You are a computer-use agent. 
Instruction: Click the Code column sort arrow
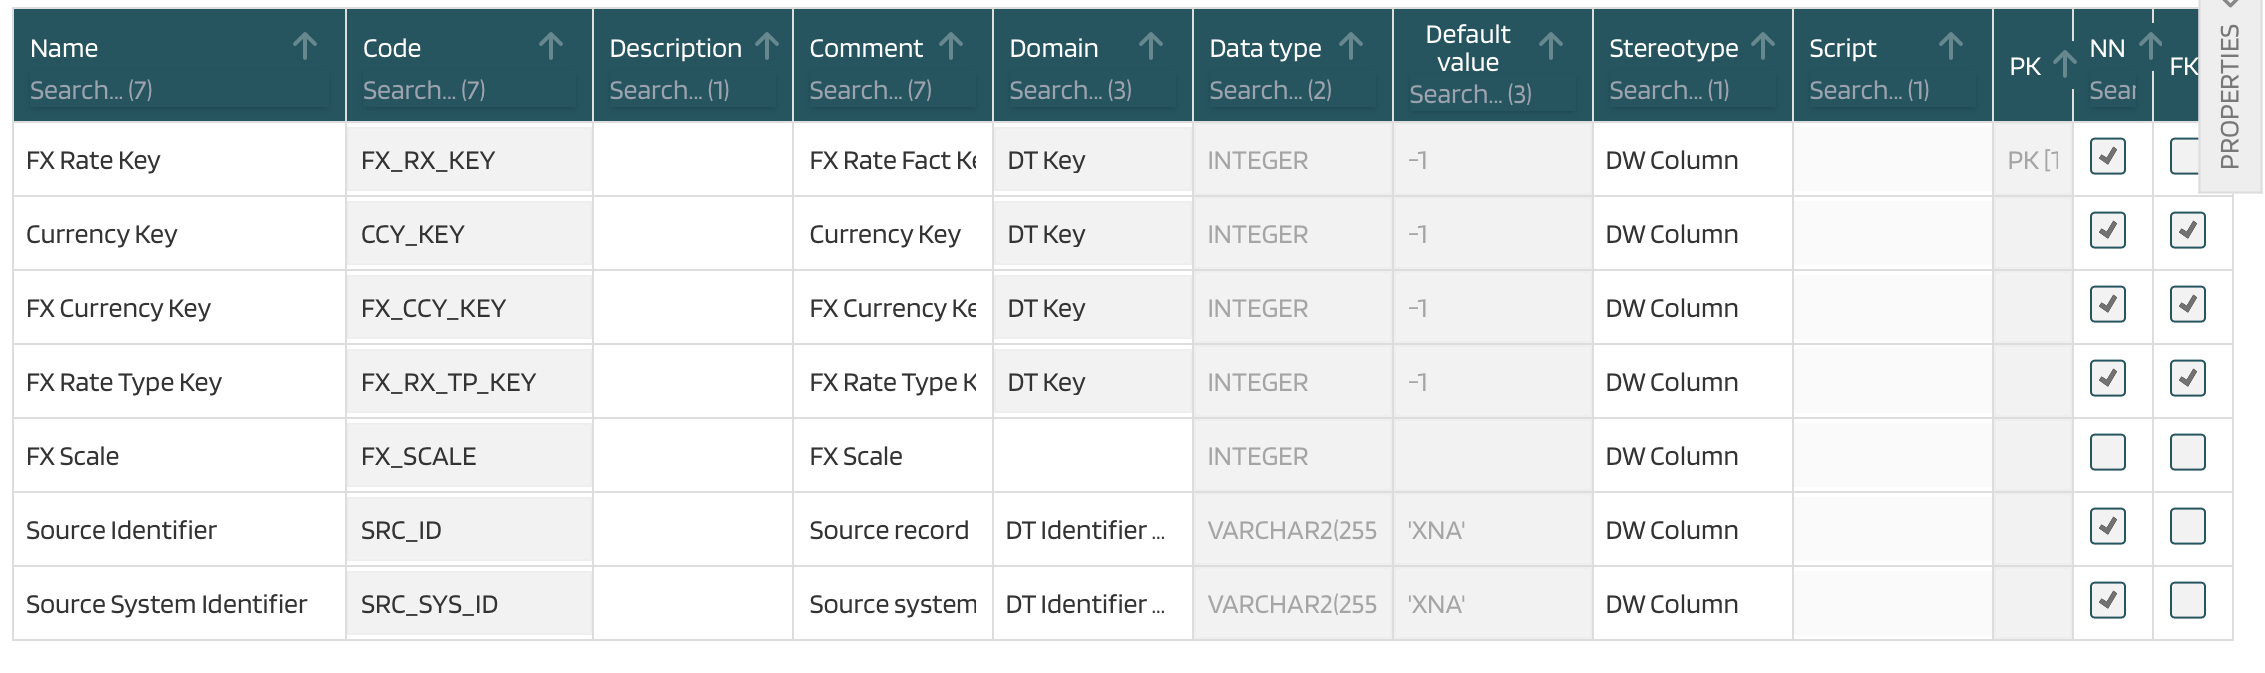(x=550, y=46)
